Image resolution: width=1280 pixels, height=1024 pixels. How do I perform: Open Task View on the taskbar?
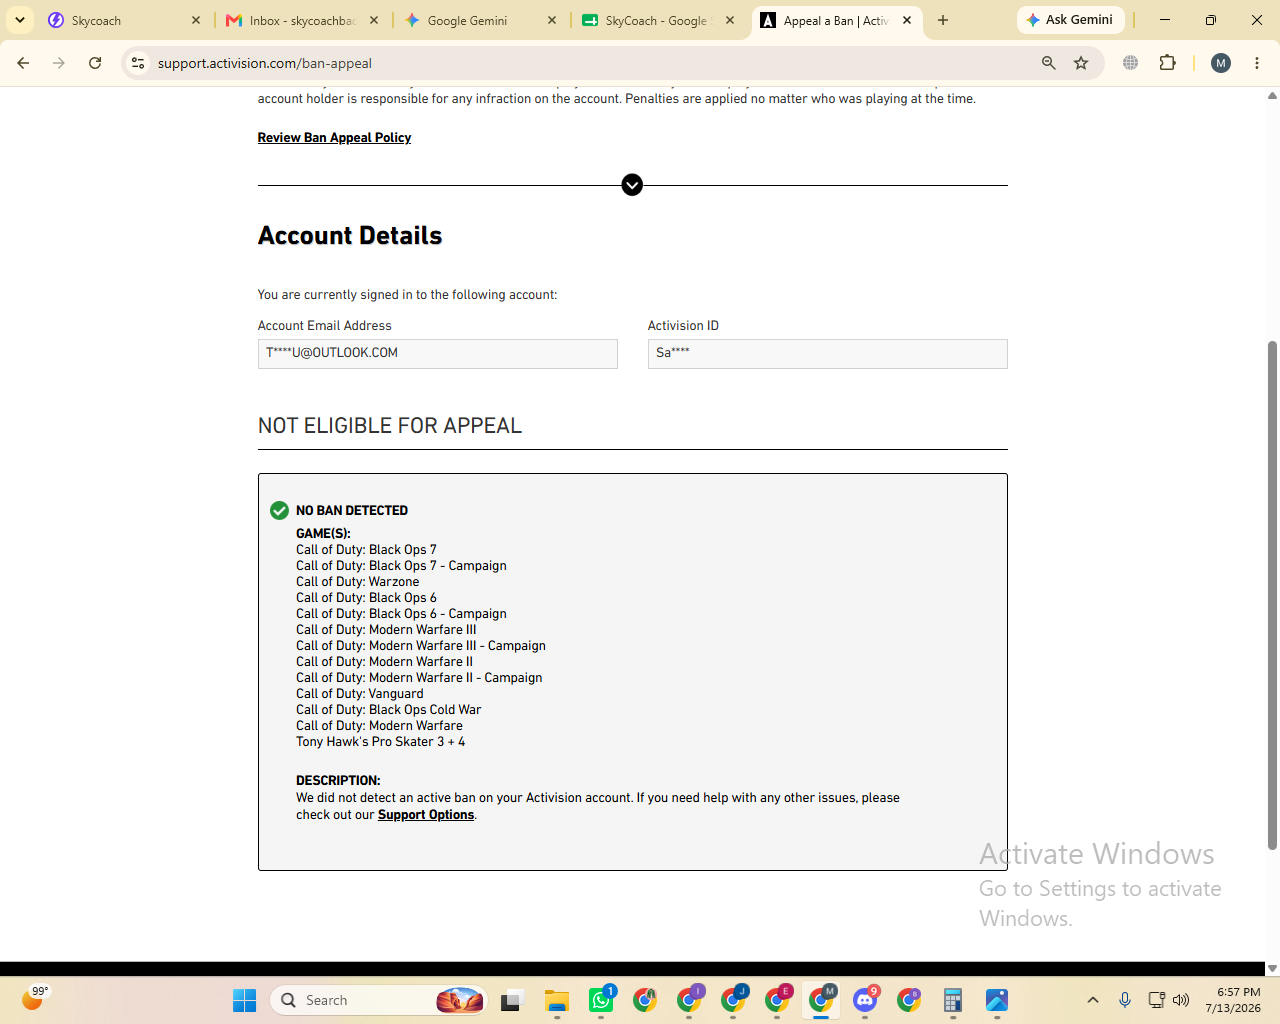(x=513, y=1000)
